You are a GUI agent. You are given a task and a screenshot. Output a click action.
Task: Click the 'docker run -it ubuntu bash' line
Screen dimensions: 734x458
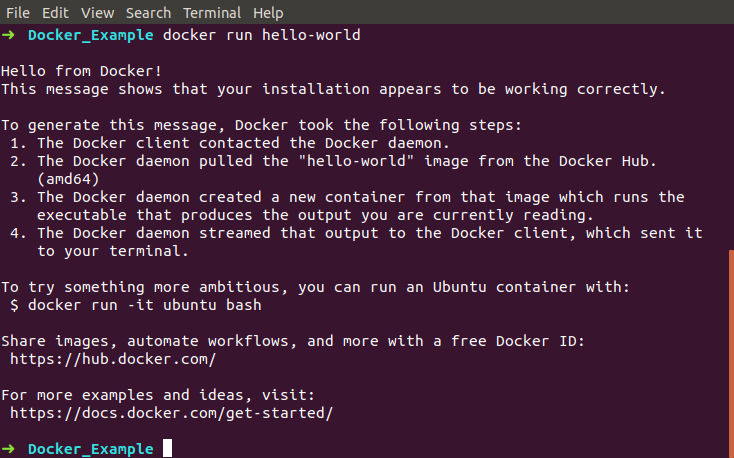(x=136, y=305)
